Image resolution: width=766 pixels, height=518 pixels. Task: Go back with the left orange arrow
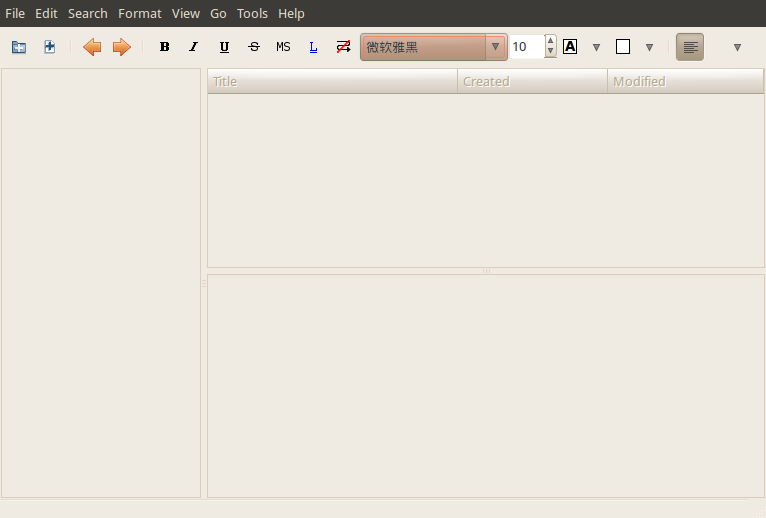click(x=92, y=47)
